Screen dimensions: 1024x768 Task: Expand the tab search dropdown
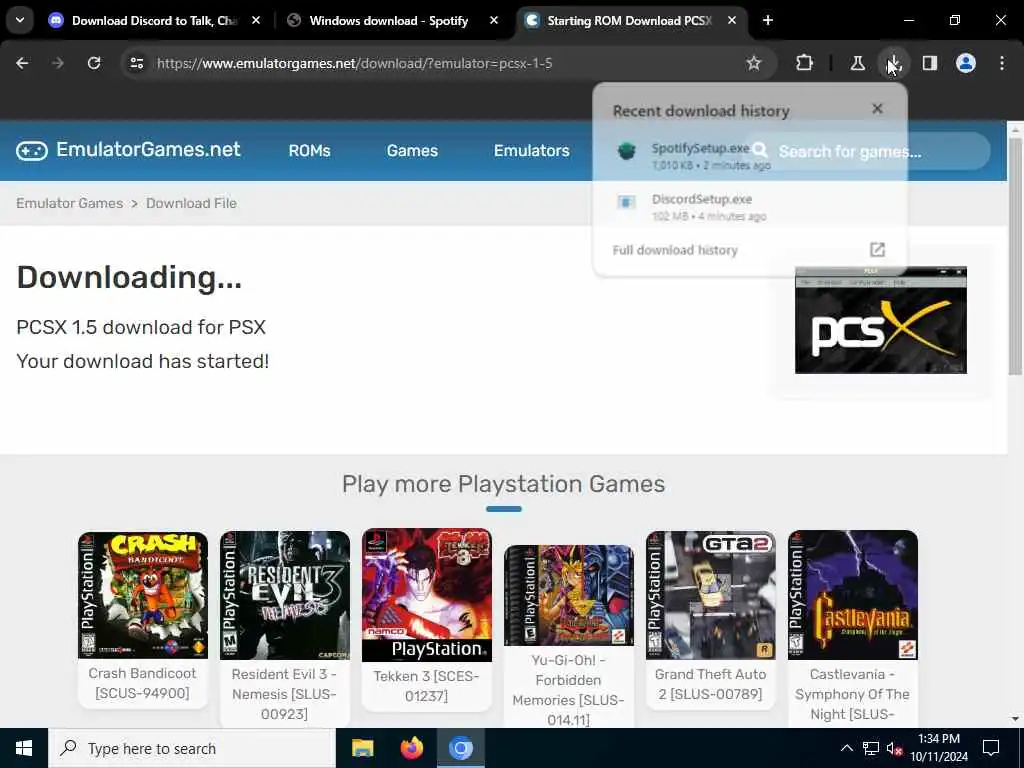(20, 20)
